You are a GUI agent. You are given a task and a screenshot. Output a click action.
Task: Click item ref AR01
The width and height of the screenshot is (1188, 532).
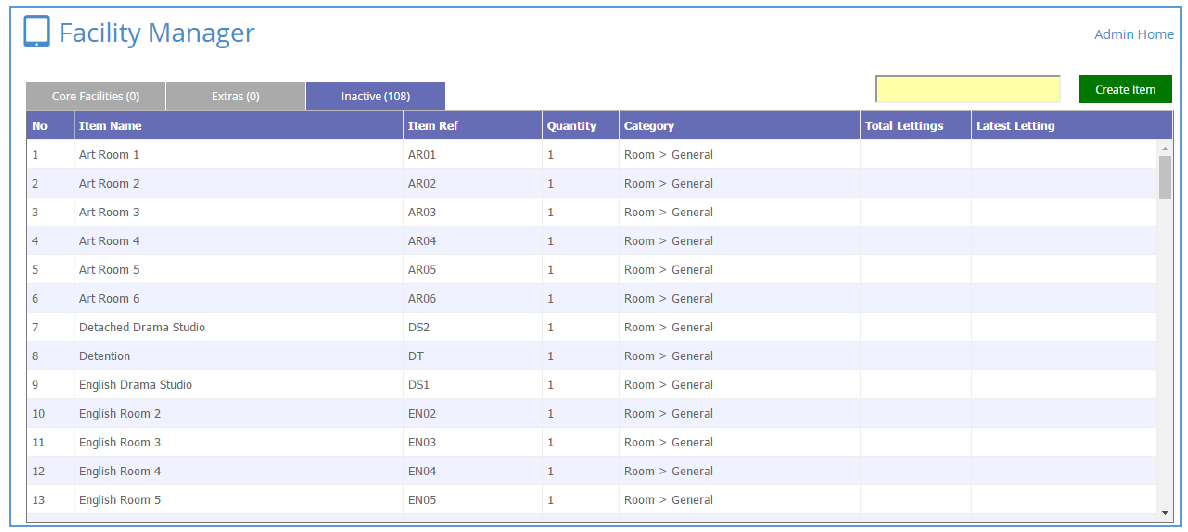(x=422, y=155)
